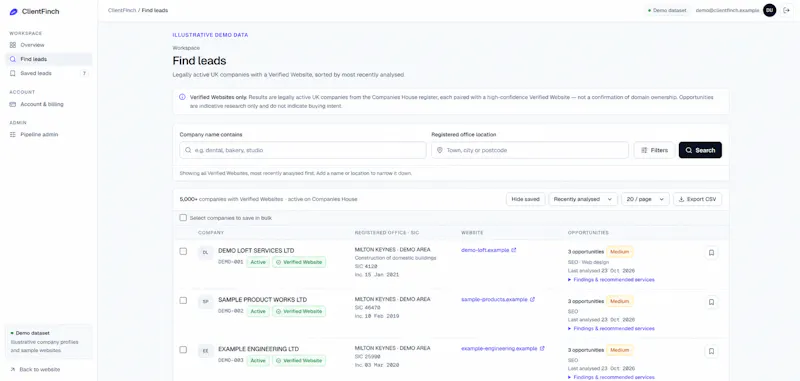800x381 pixels.
Task: Open example-engineering.example website link
Action: (499, 349)
